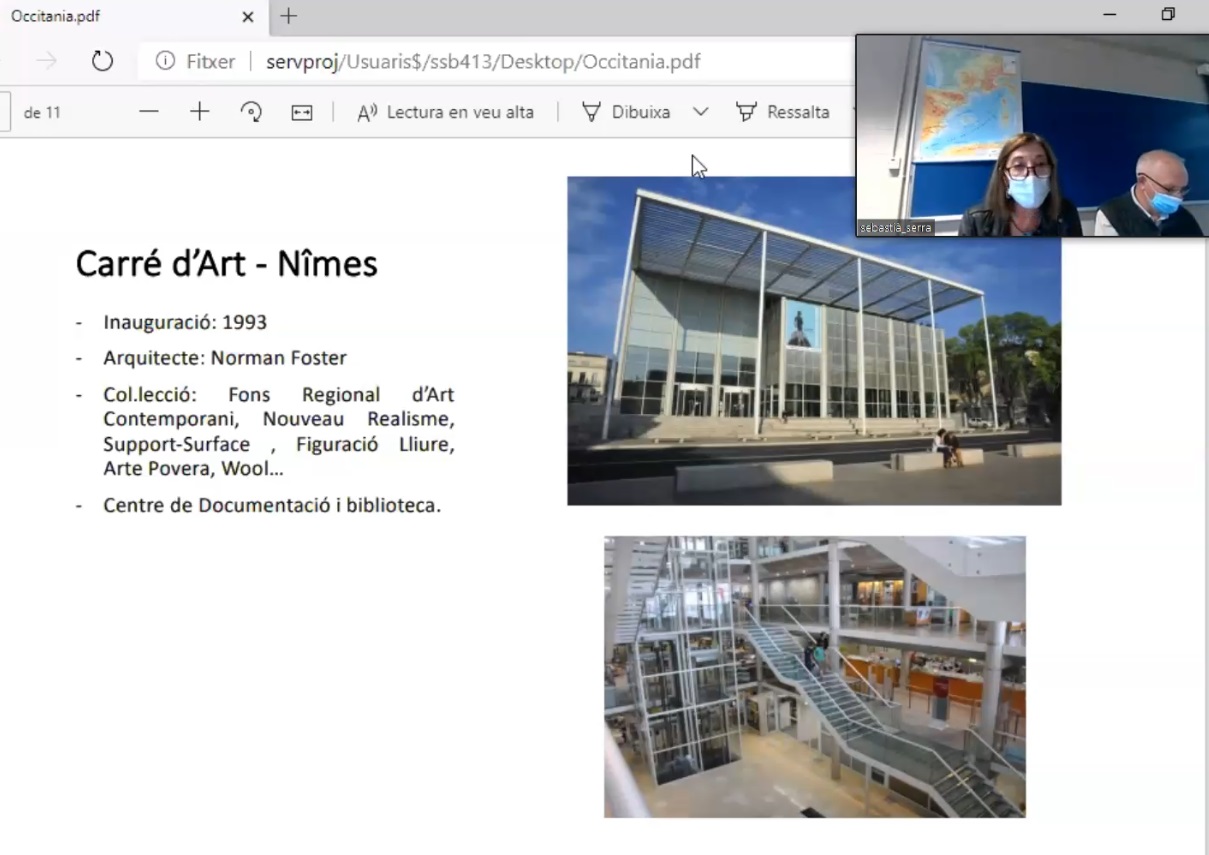Click the page count text 'de 11'
Image resolution: width=1209 pixels, height=855 pixels.
tap(42, 112)
